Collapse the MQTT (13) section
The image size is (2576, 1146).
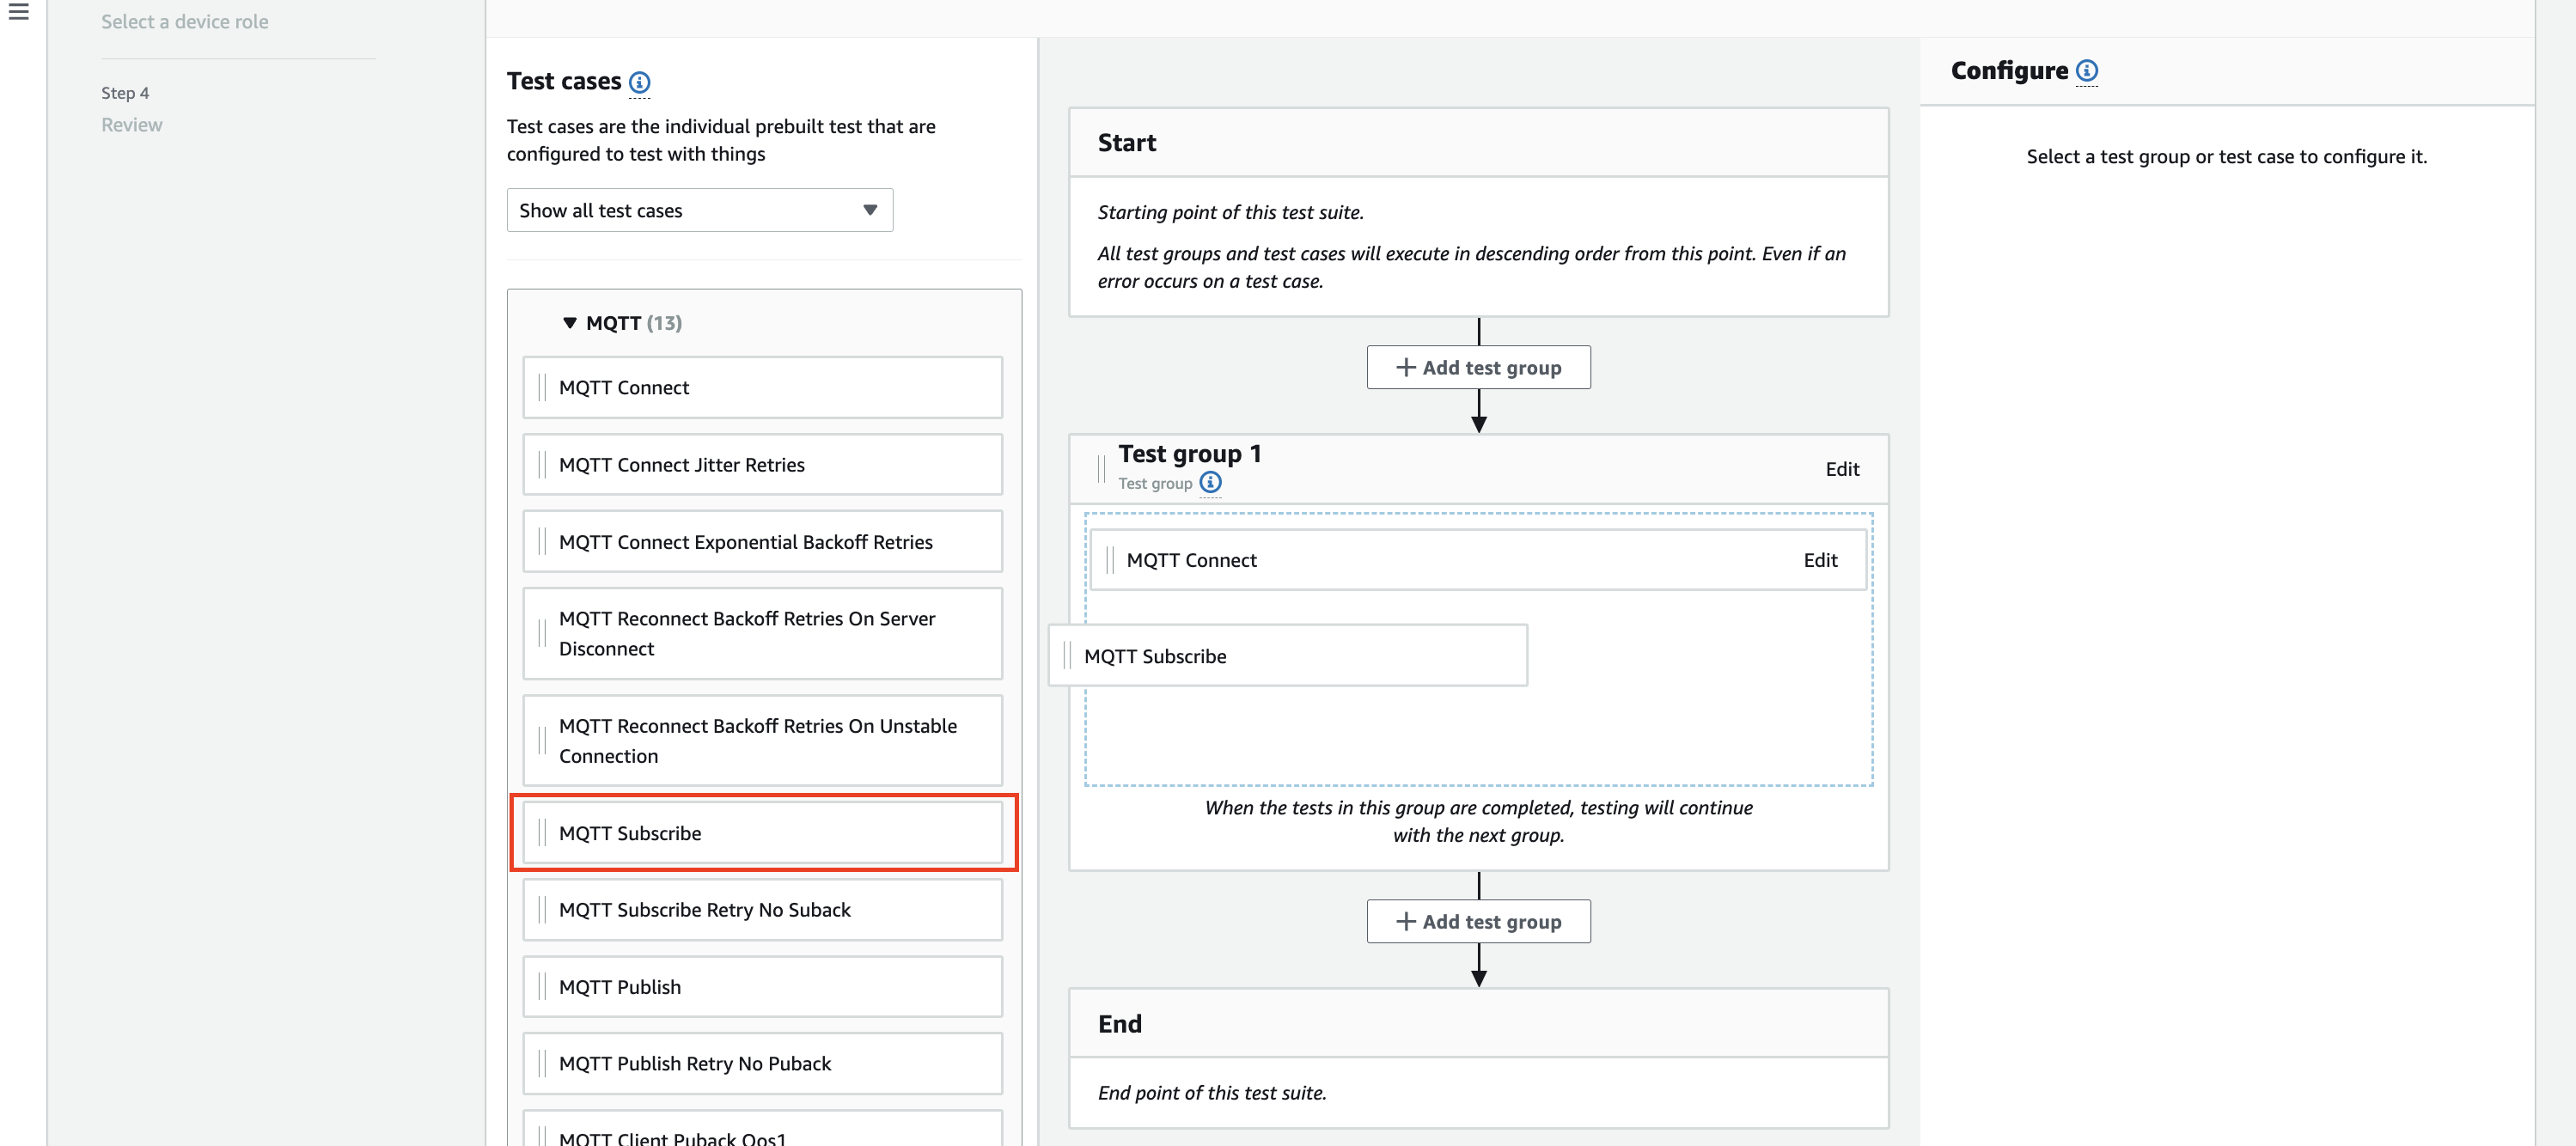[x=570, y=323]
